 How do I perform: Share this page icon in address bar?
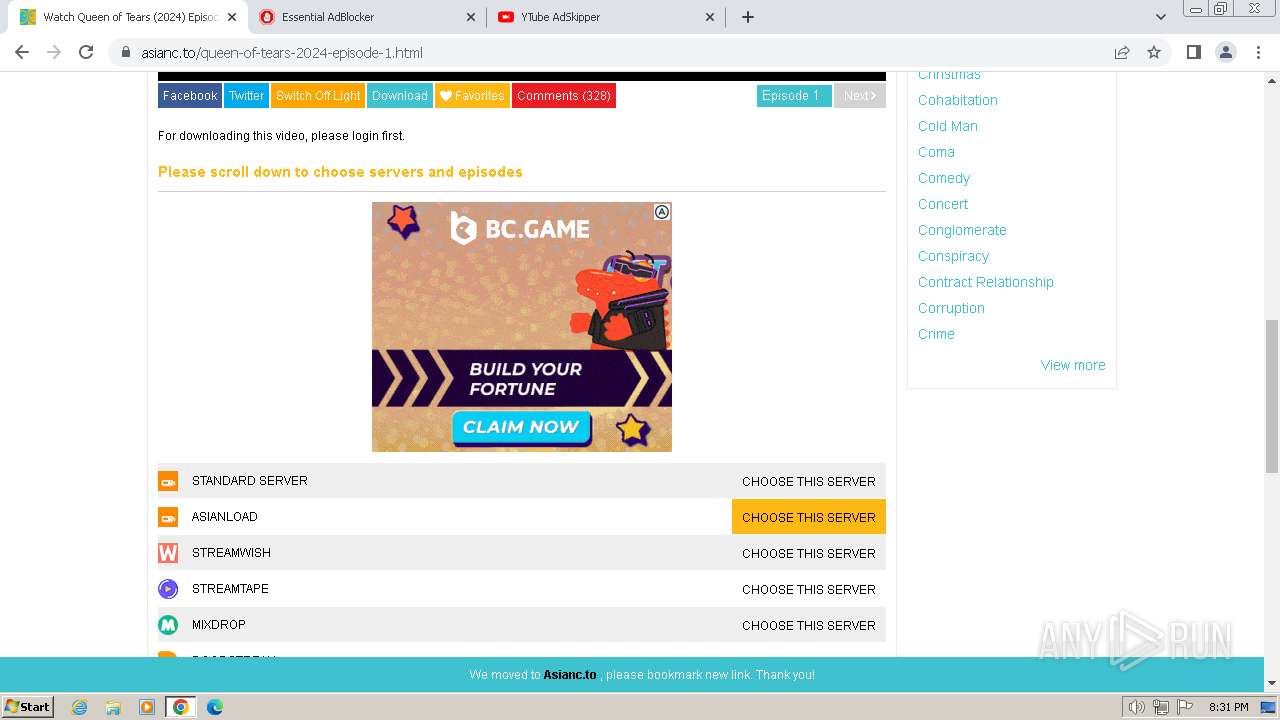(1122, 52)
